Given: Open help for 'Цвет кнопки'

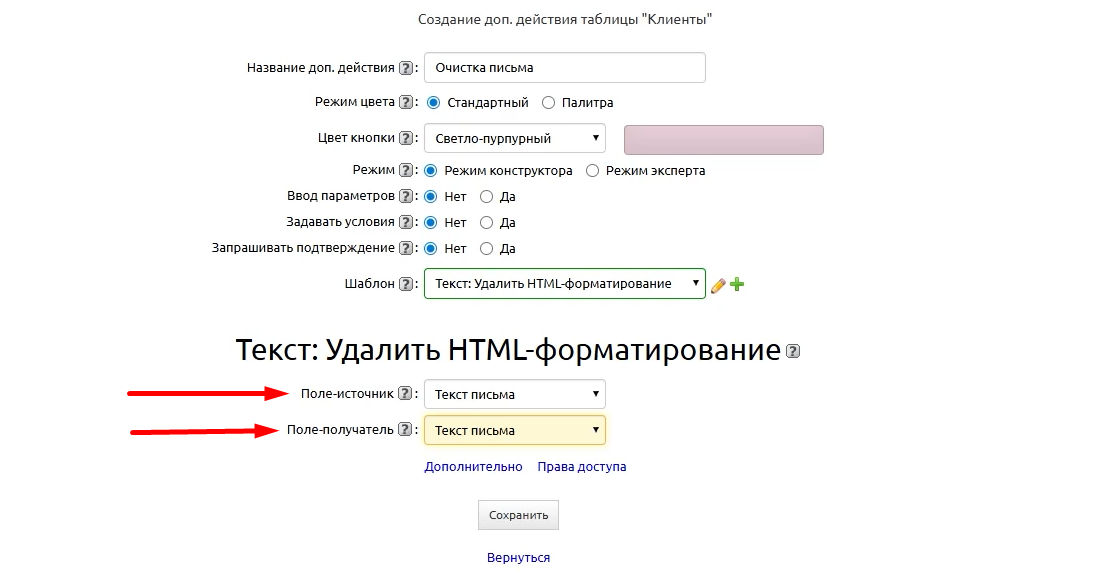Looking at the screenshot, I should [x=404, y=138].
